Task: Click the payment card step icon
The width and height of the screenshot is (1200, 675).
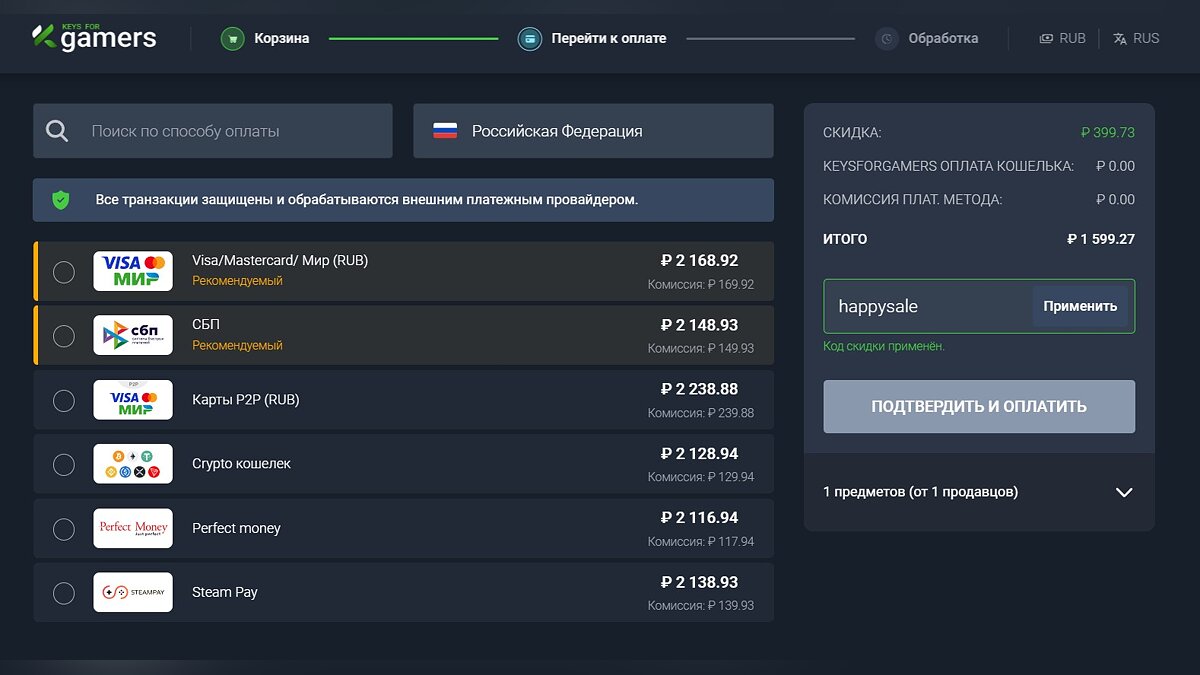Action: (x=530, y=39)
